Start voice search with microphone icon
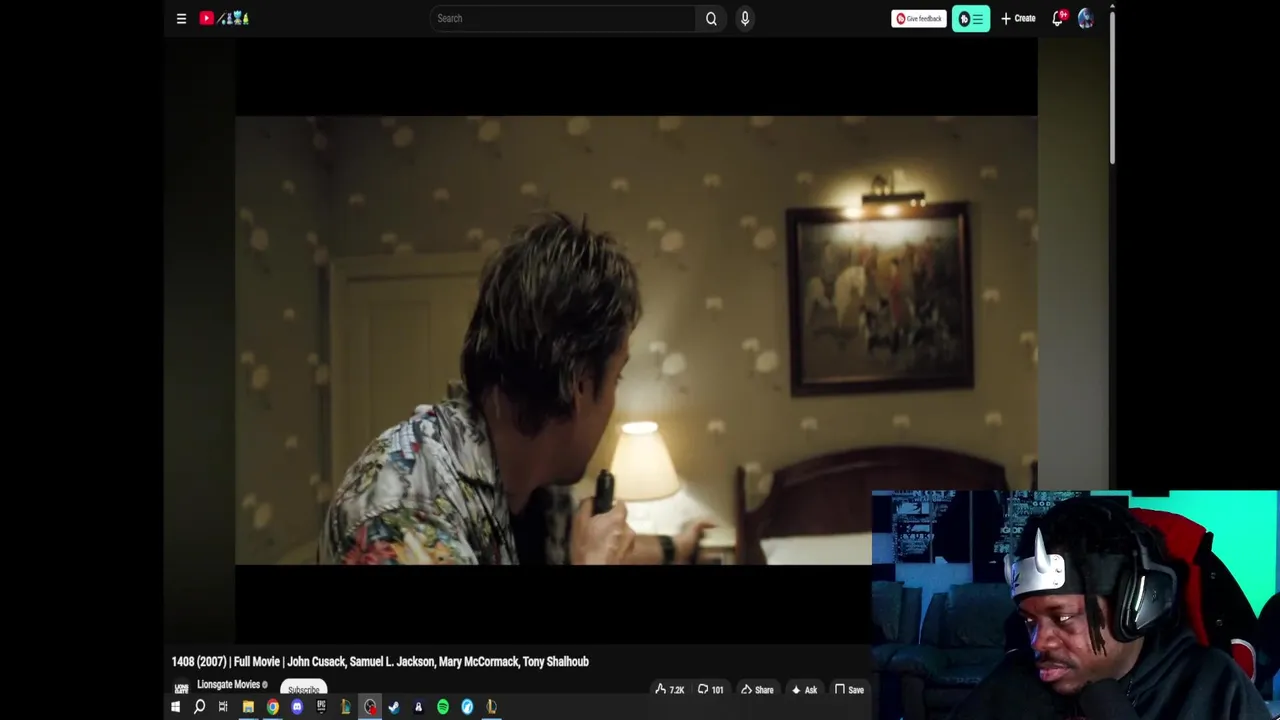 click(745, 18)
